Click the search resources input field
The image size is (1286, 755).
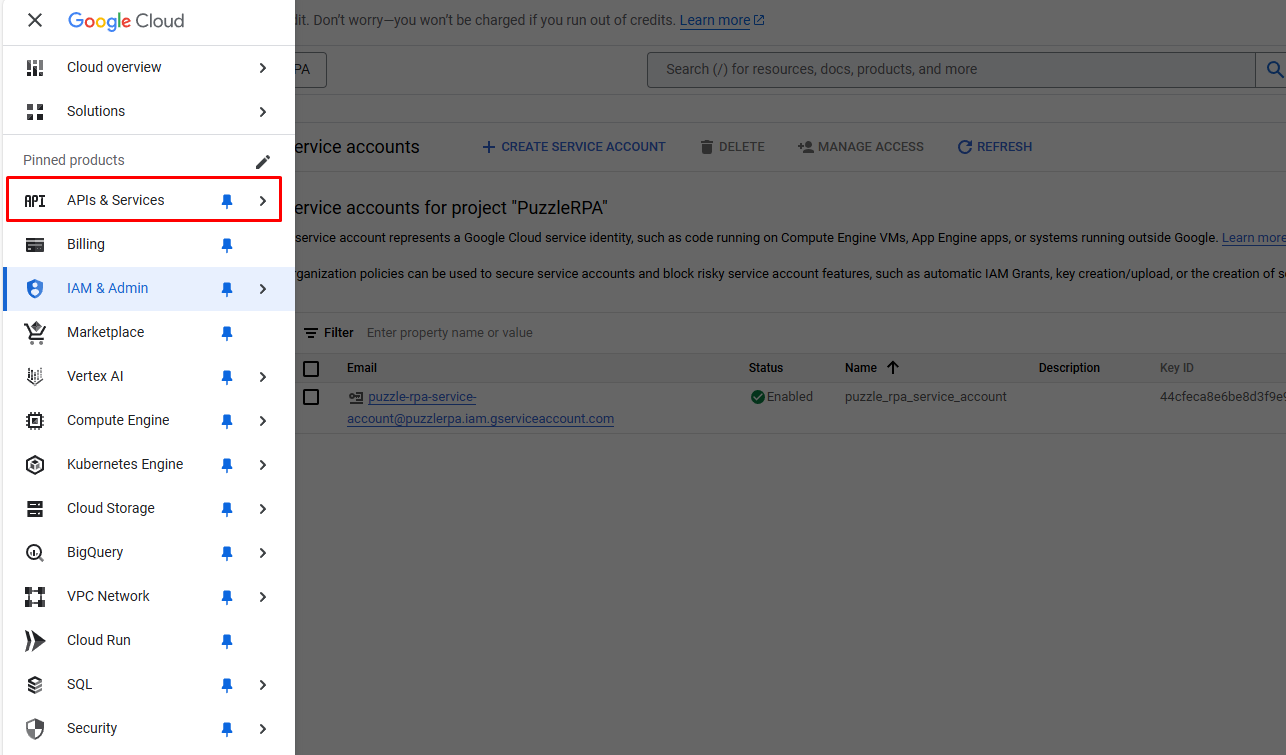(x=951, y=69)
